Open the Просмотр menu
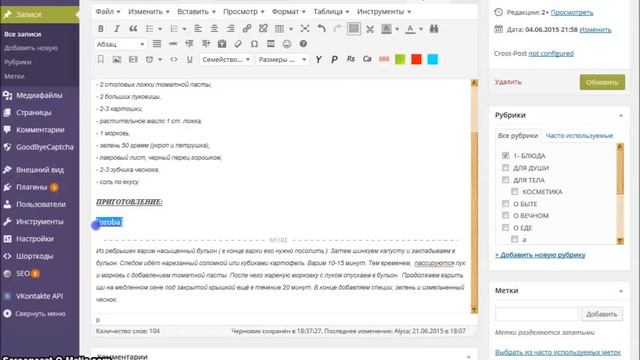 [x=244, y=12]
